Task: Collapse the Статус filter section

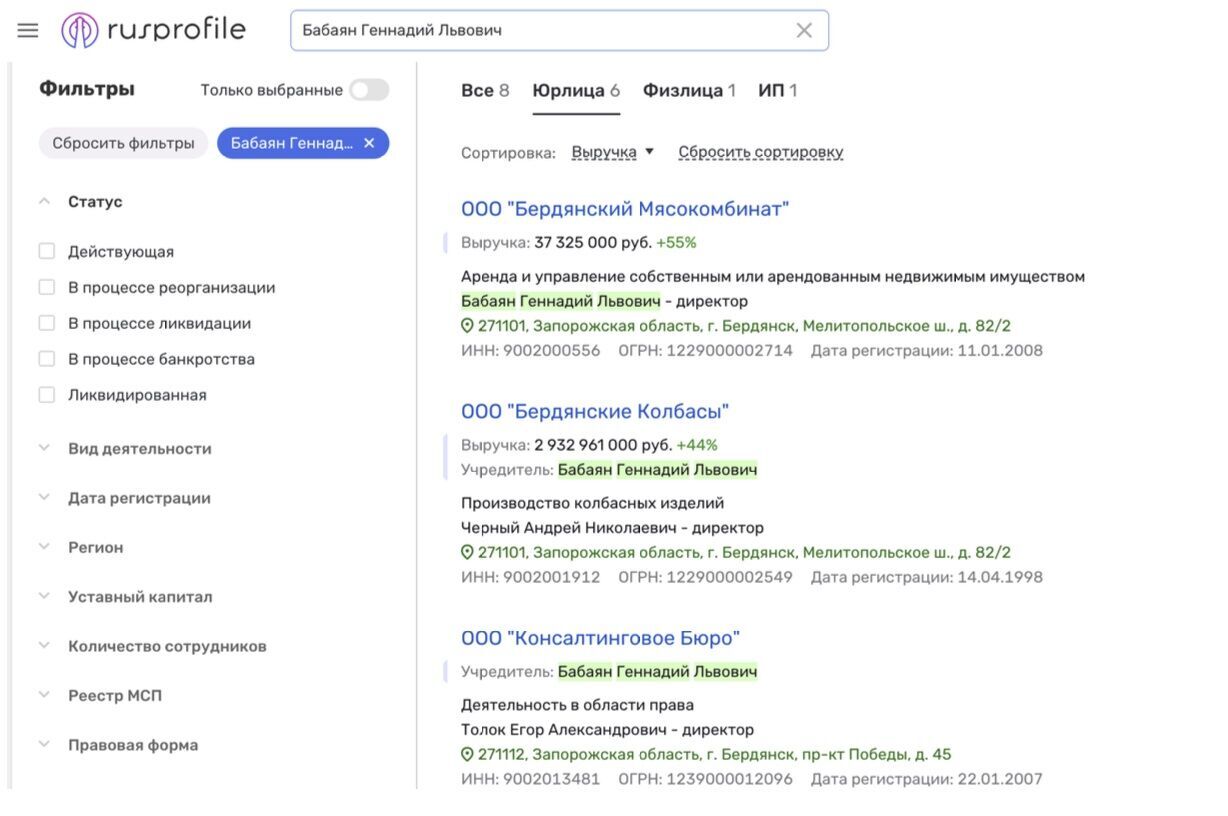Action: pyautogui.click(x=44, y=201)
